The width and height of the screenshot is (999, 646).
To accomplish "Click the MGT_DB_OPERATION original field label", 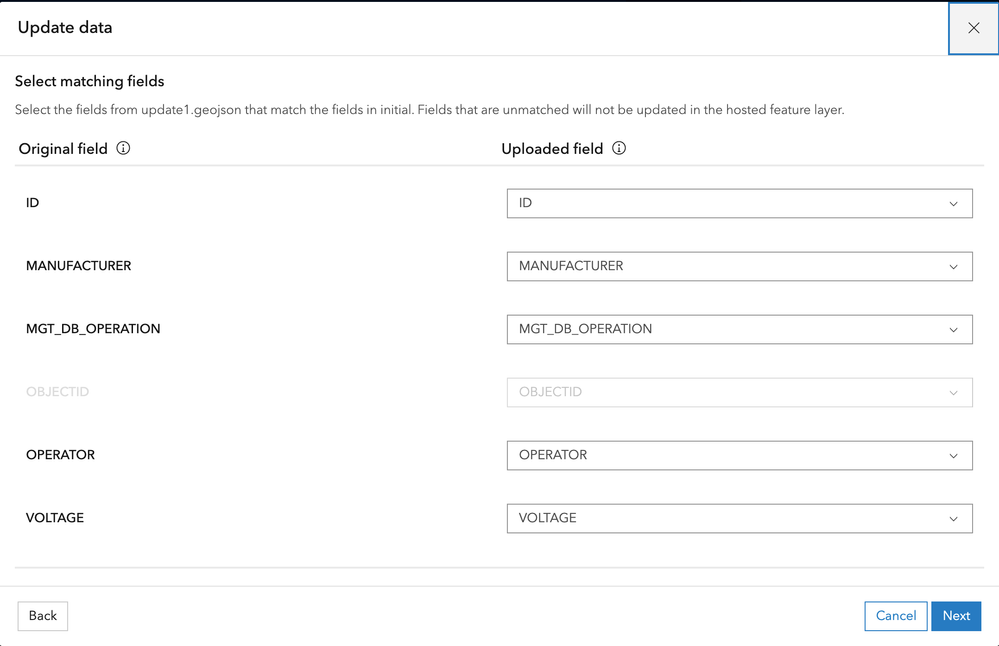I will (93, 329).
